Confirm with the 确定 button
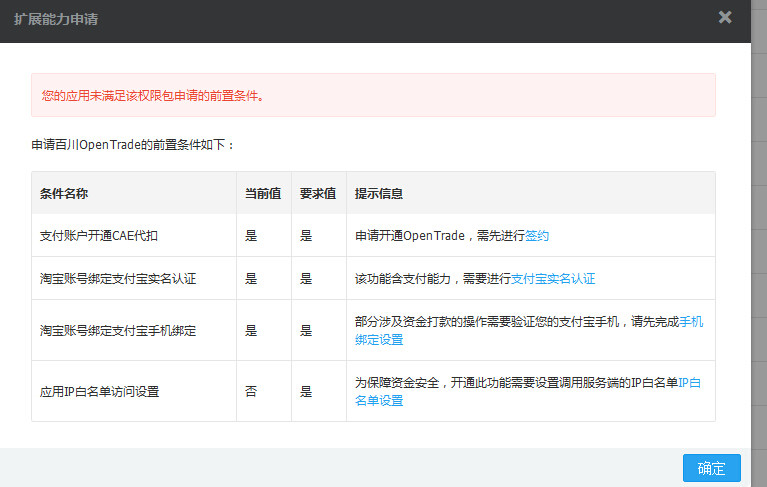The image size is (767, 487). click(x=712, y=468)
